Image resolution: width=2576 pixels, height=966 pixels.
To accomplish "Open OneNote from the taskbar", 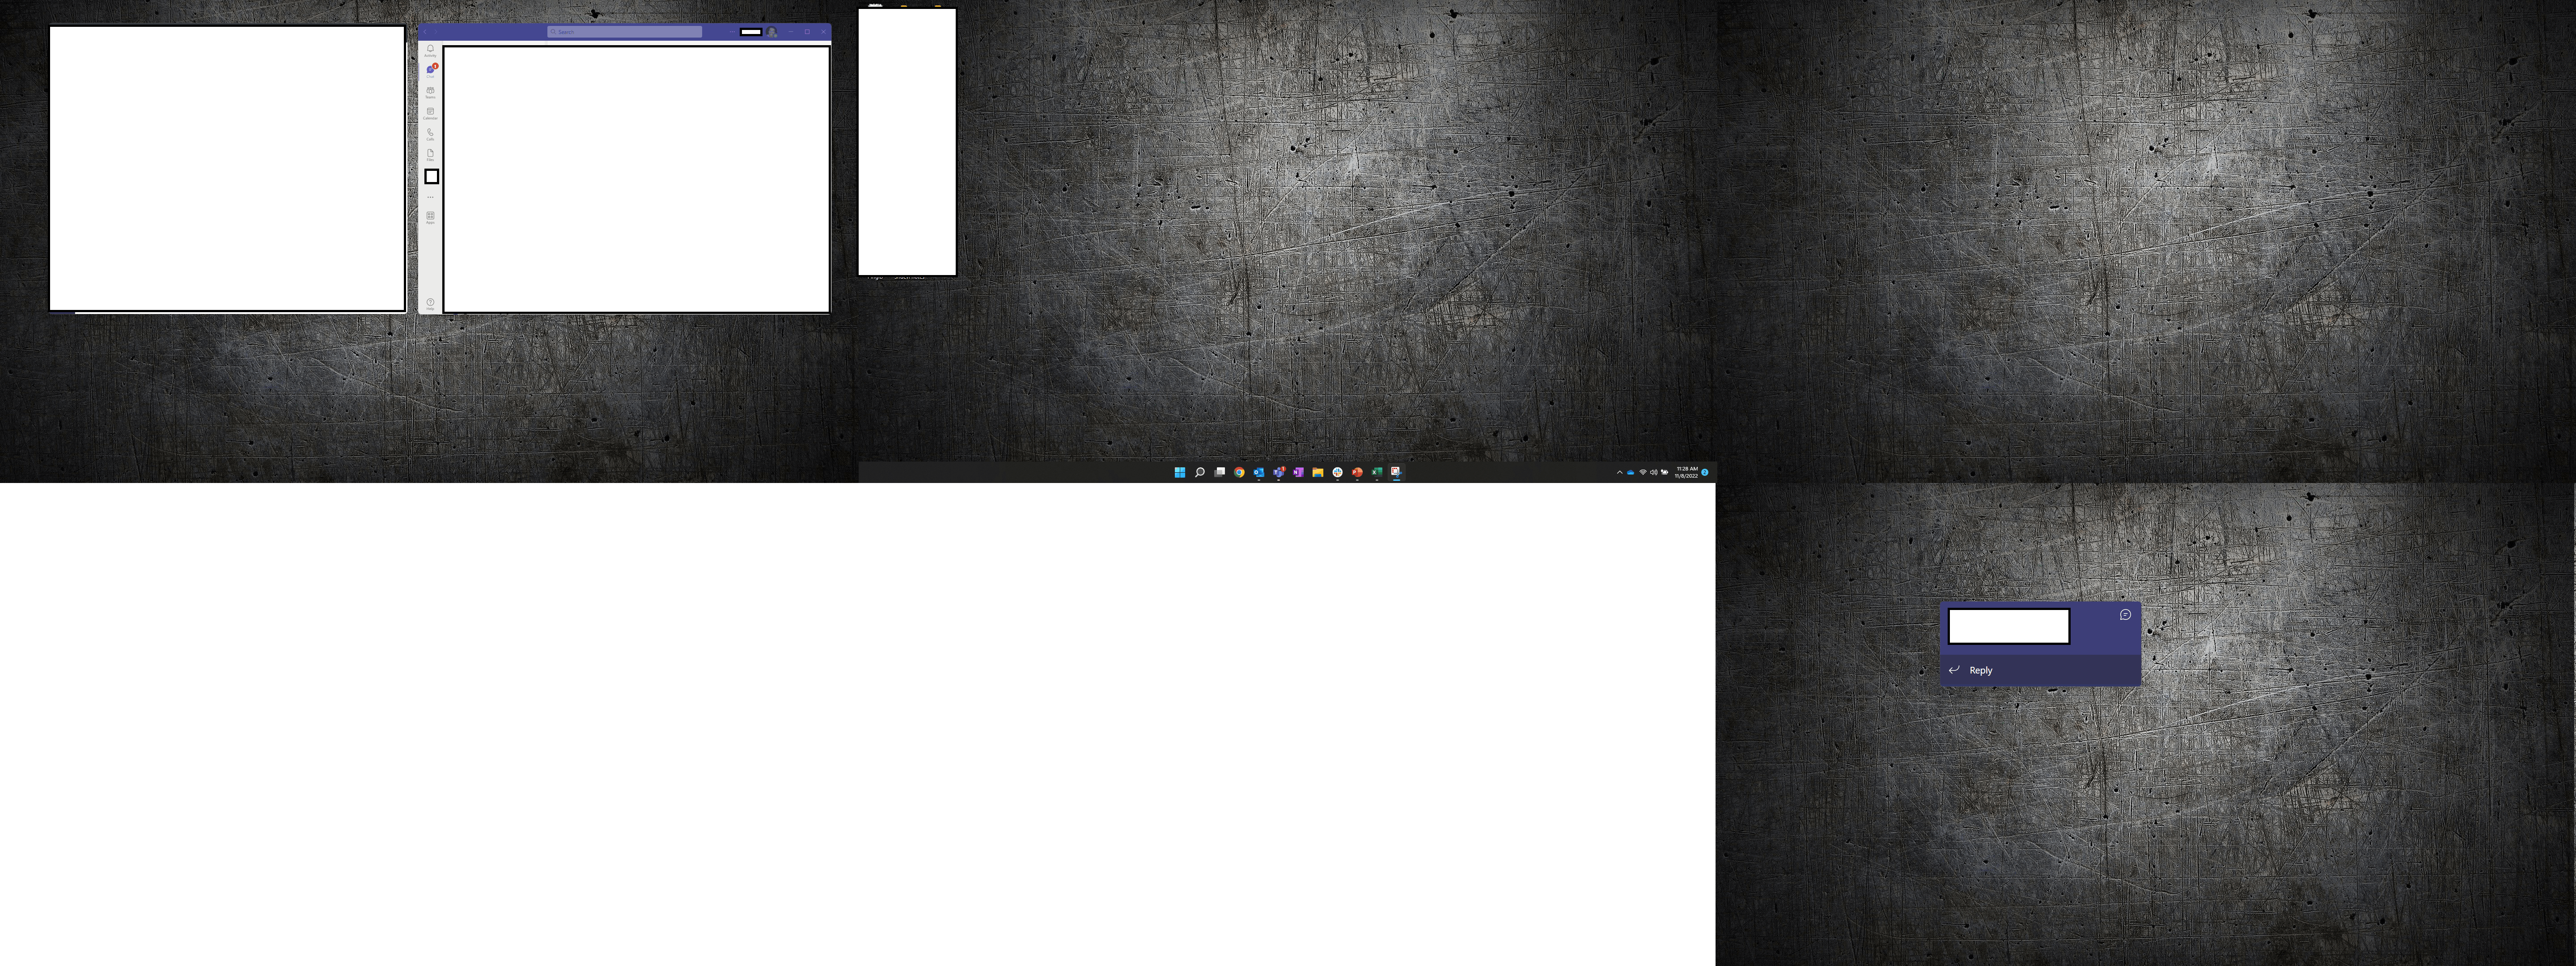I will pos(1298,472).
